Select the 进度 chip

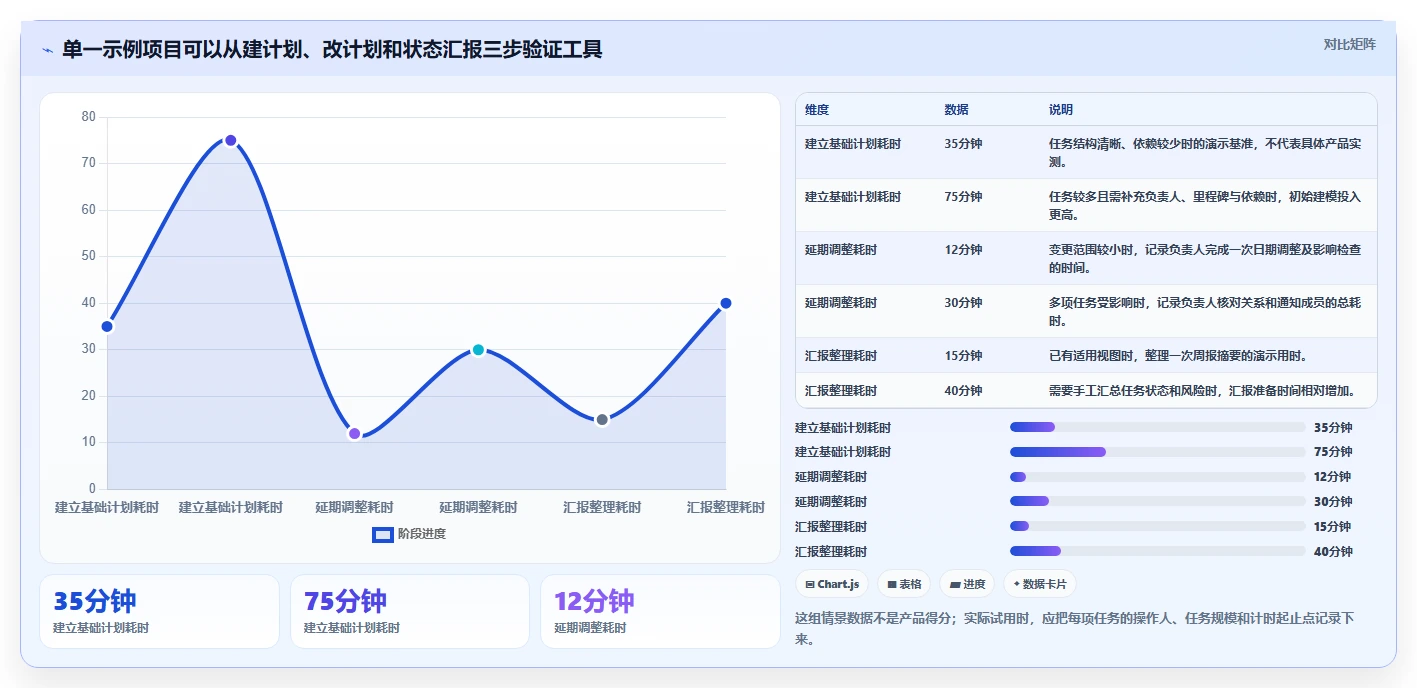pos(967,584)
